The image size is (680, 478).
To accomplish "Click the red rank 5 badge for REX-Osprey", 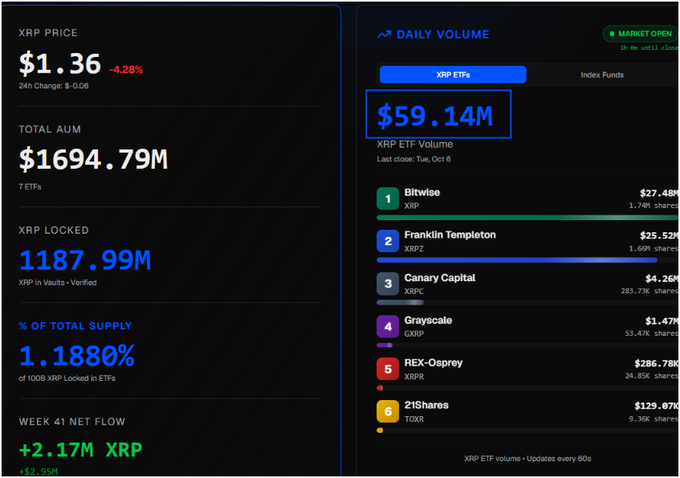I will tap(388, 369).
